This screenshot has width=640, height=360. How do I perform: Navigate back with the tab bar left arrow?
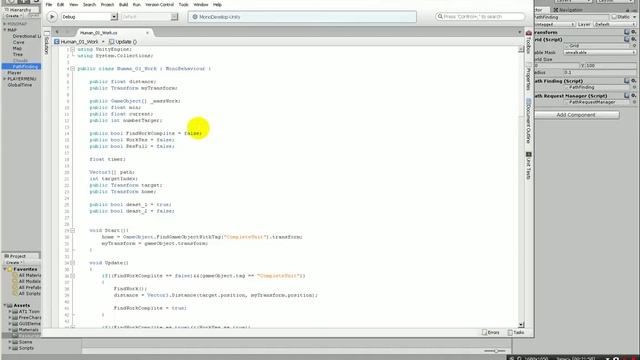point(57,32)
